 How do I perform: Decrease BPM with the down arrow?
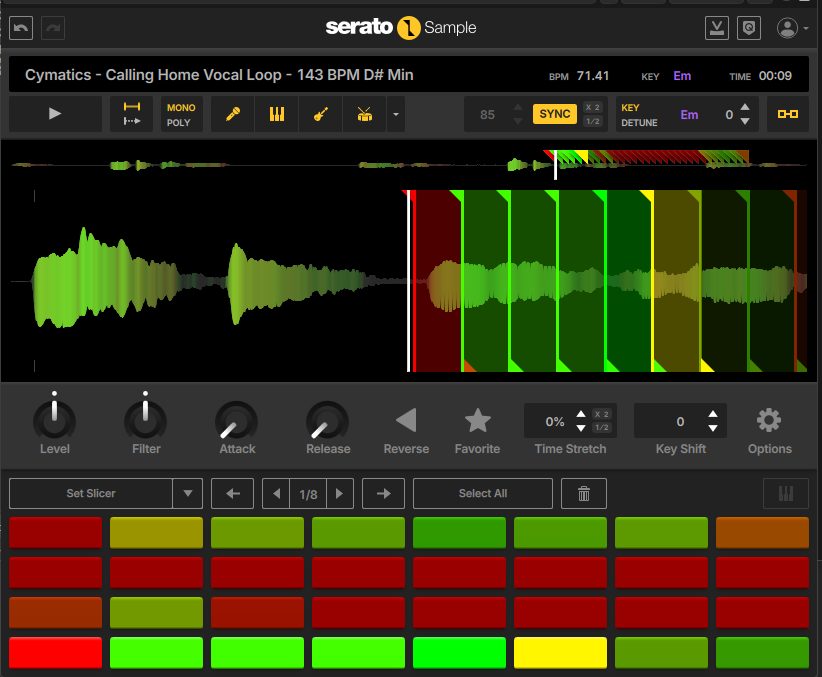[x=518, y=121]
